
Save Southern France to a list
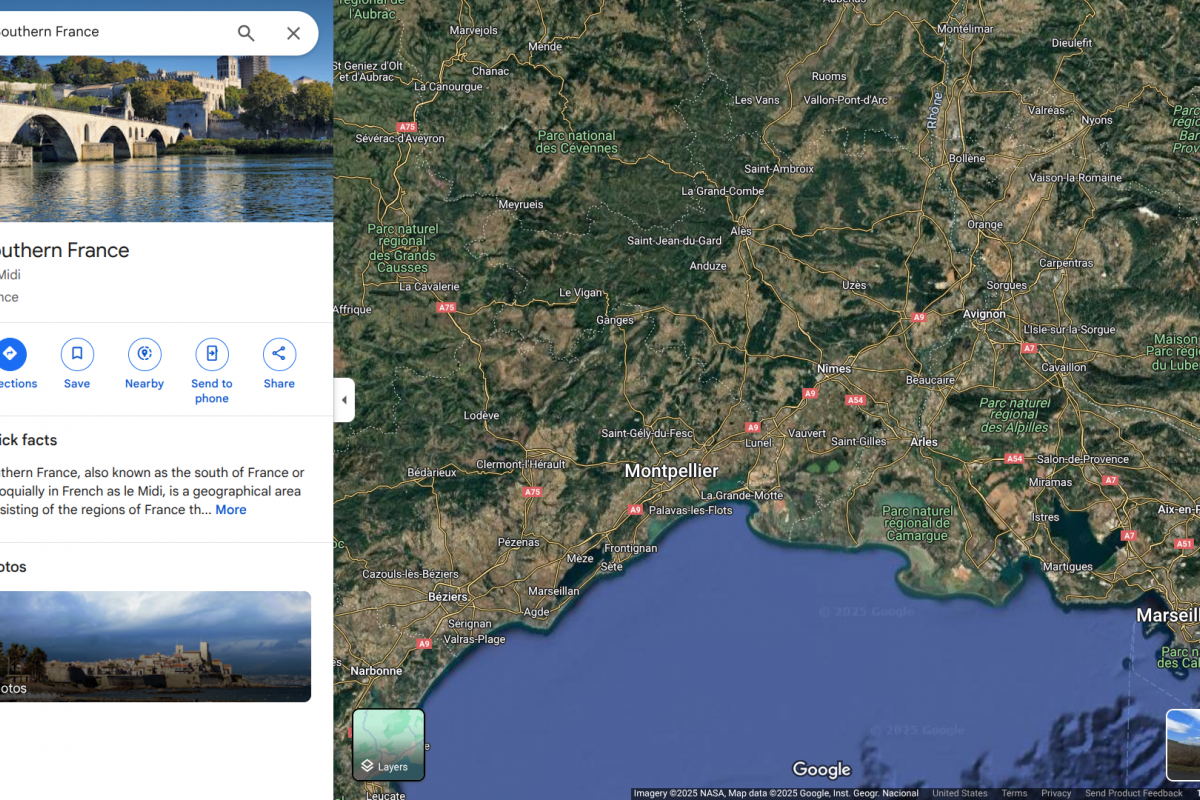click(77, 354)
